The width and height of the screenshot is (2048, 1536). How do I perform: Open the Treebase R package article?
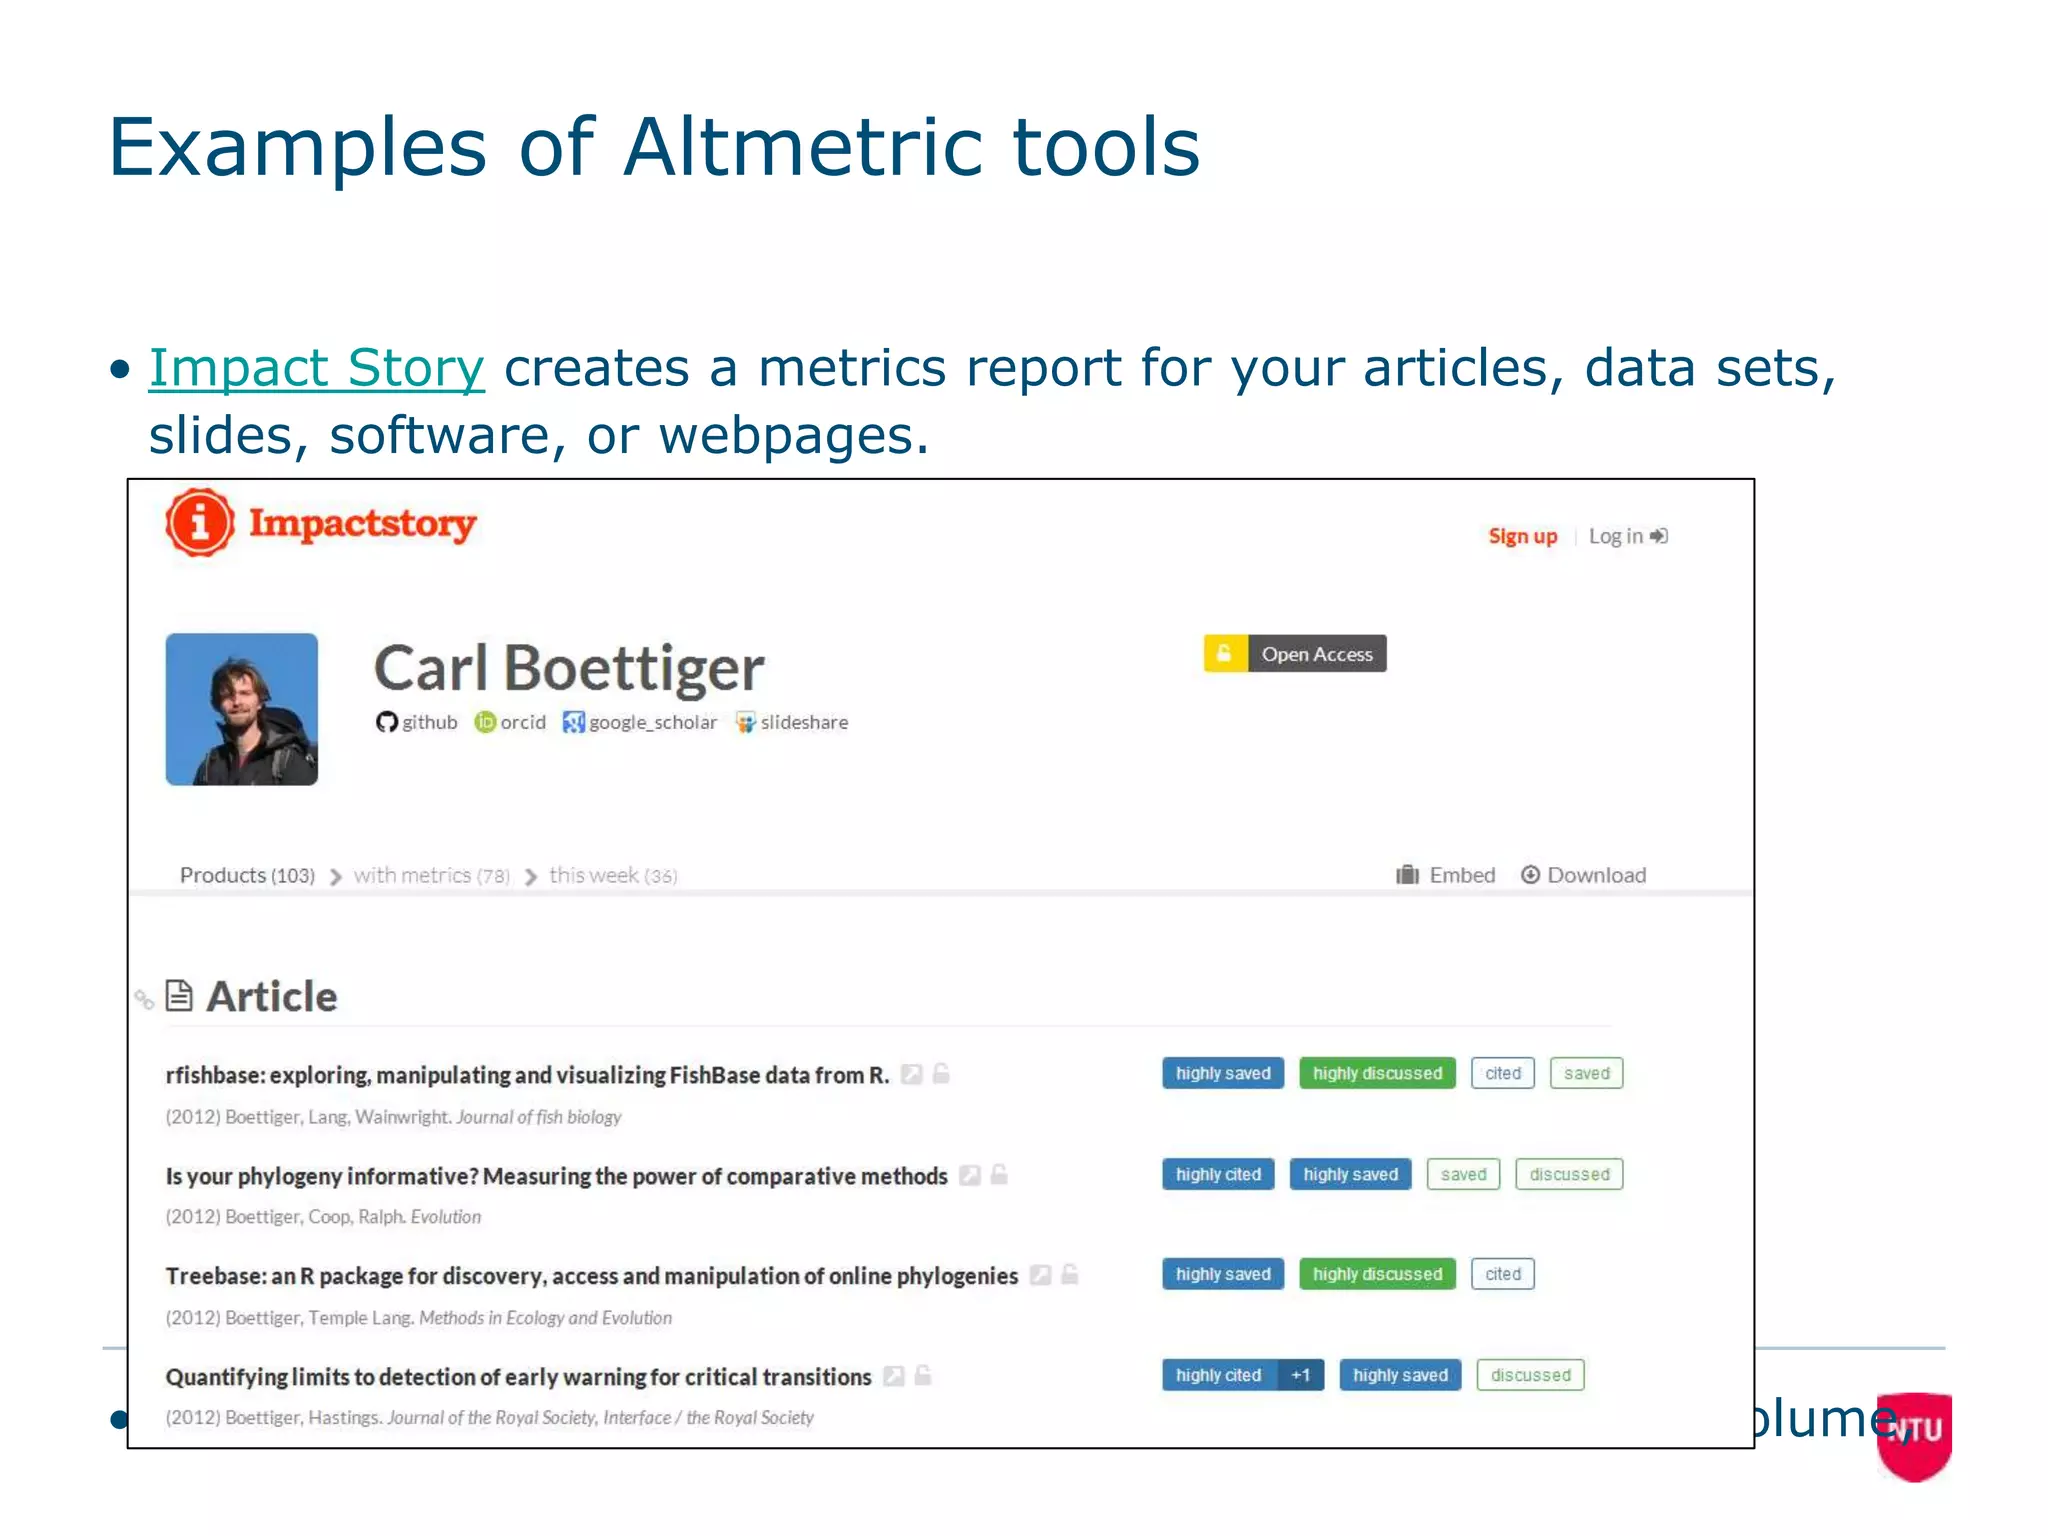(591, 1276)
